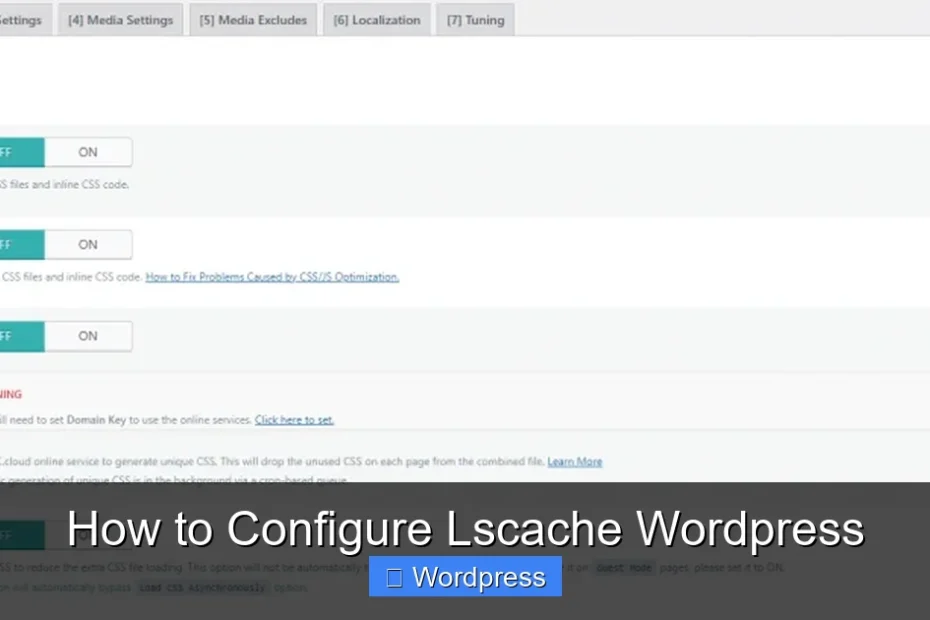Select the "[6] Localization" tab
Screen dimensions: 930x620
[376, 19]
